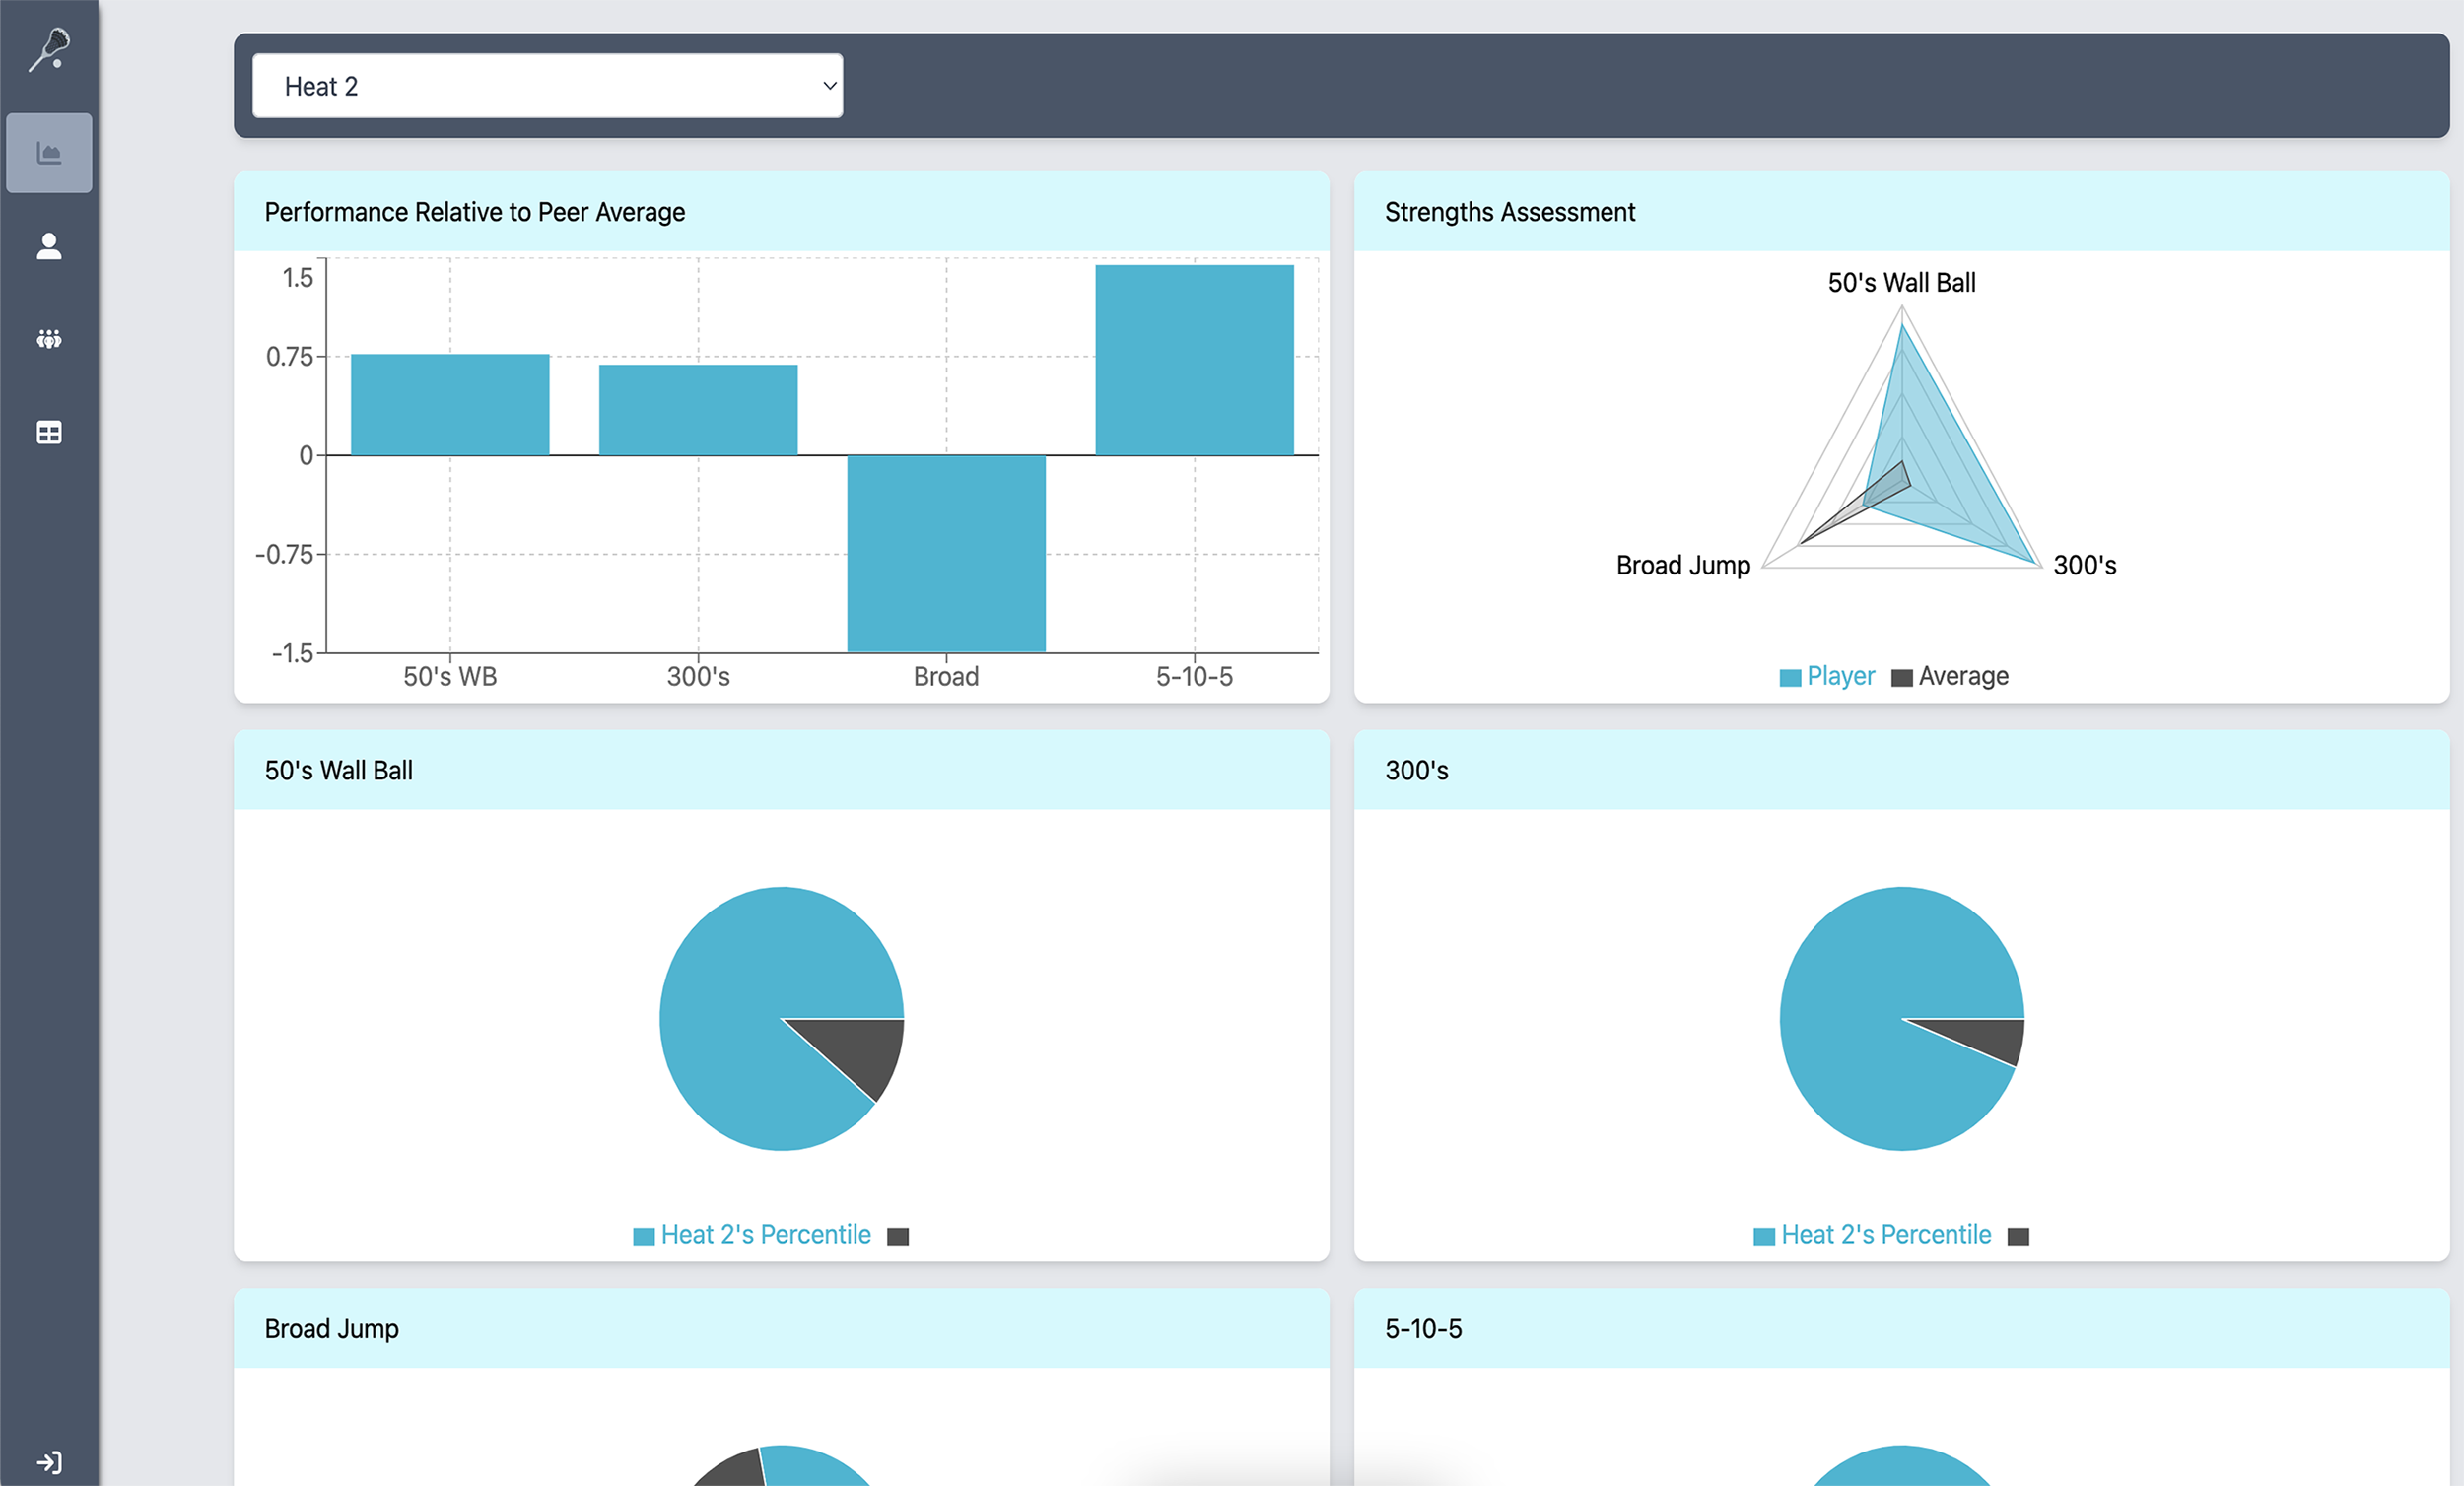This screenshot has height=1486, width=2464.
Task: Toggle the Average legend in radar chart
Action: pos(1950,677)
